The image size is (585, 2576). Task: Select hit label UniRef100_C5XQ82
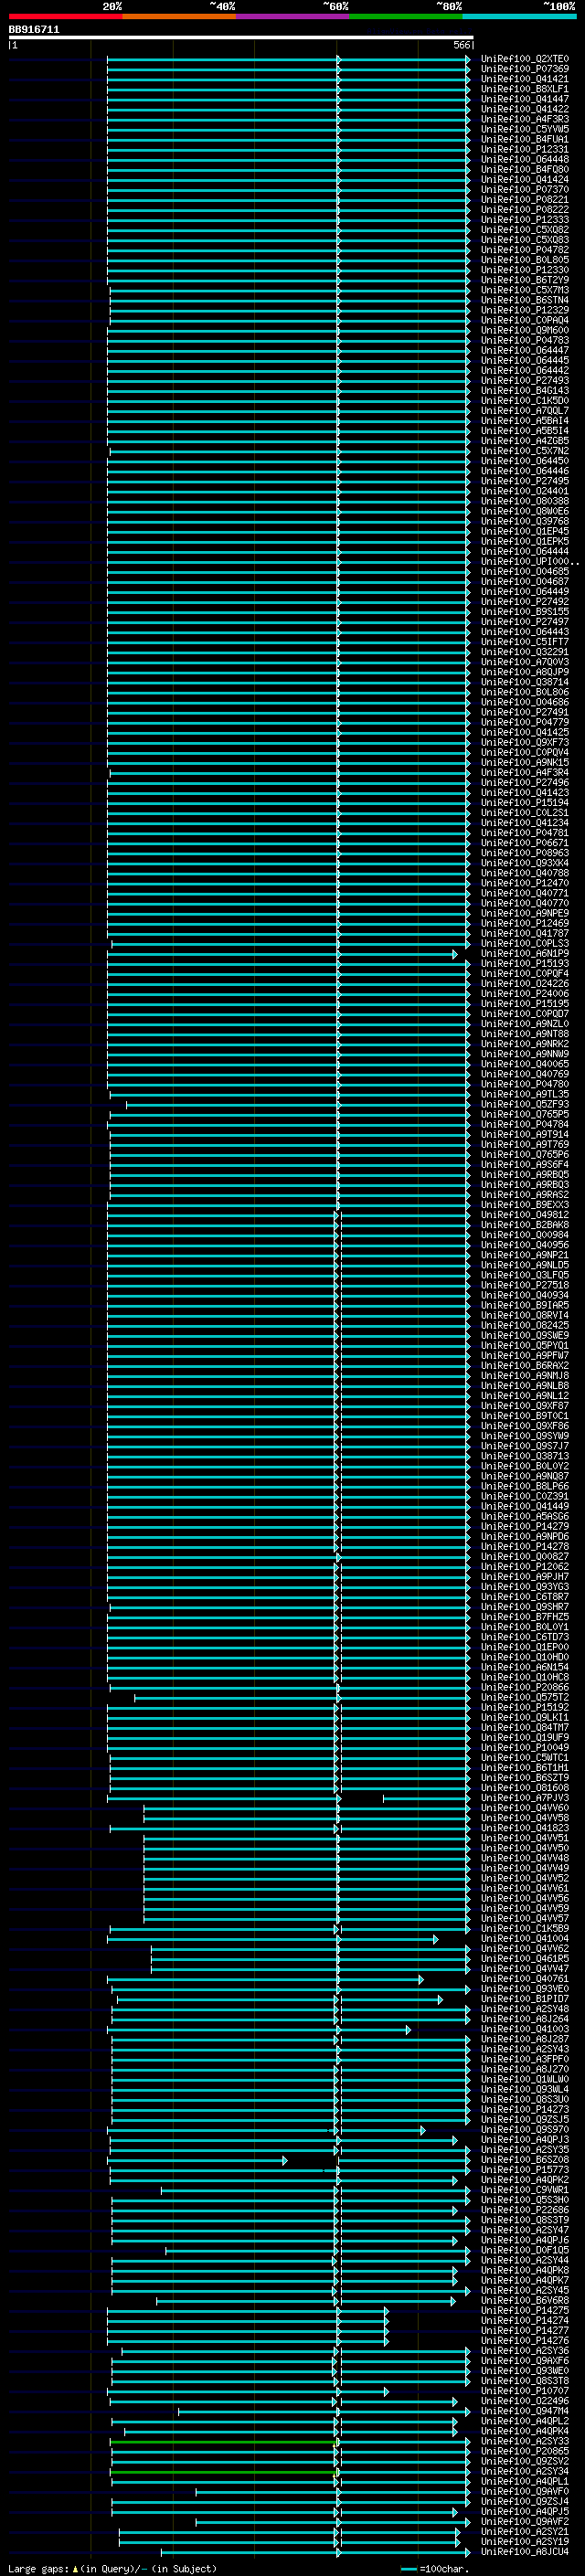coord(525,230)
